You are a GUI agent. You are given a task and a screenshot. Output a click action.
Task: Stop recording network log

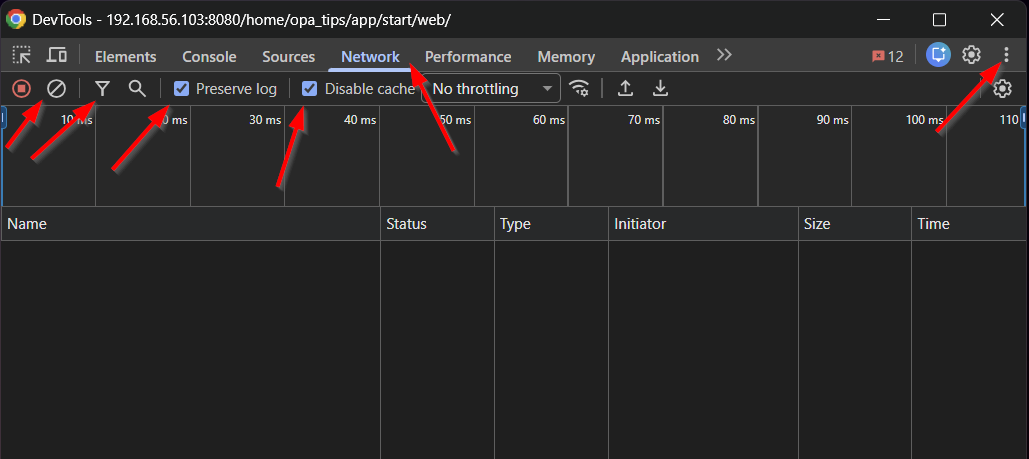coord(21,89)
